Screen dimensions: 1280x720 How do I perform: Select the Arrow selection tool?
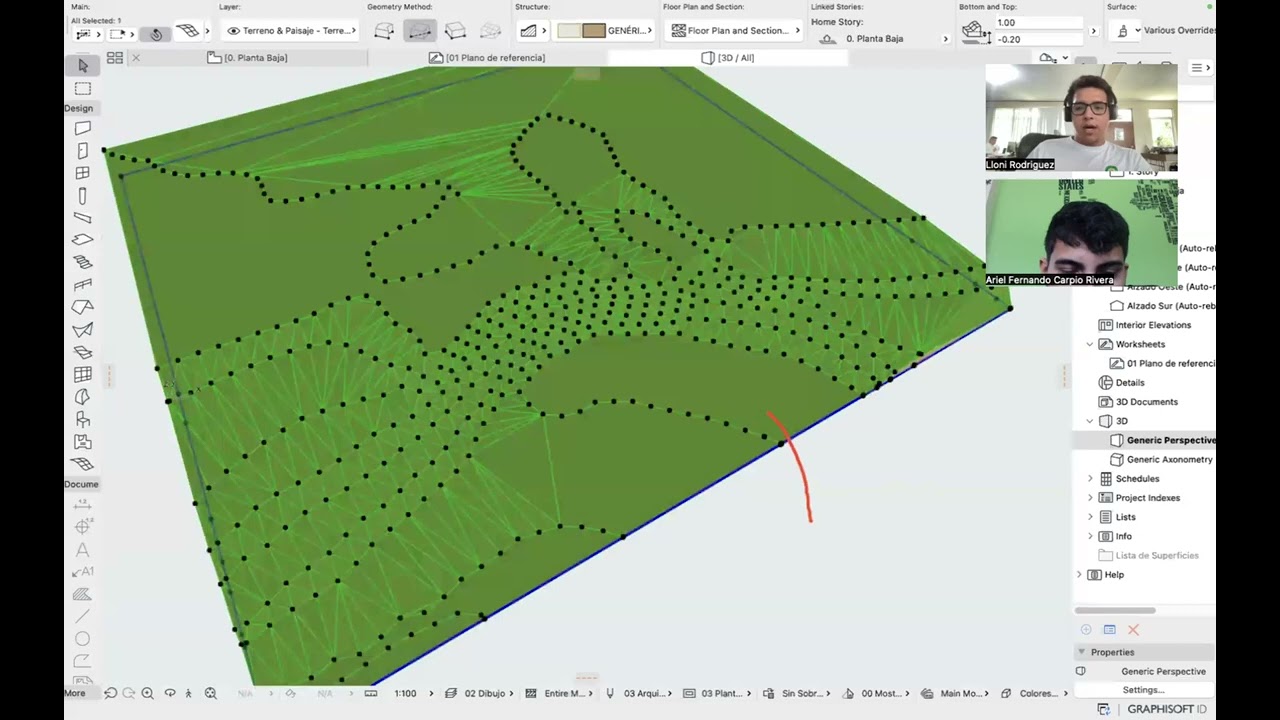(x=83, y=65)
